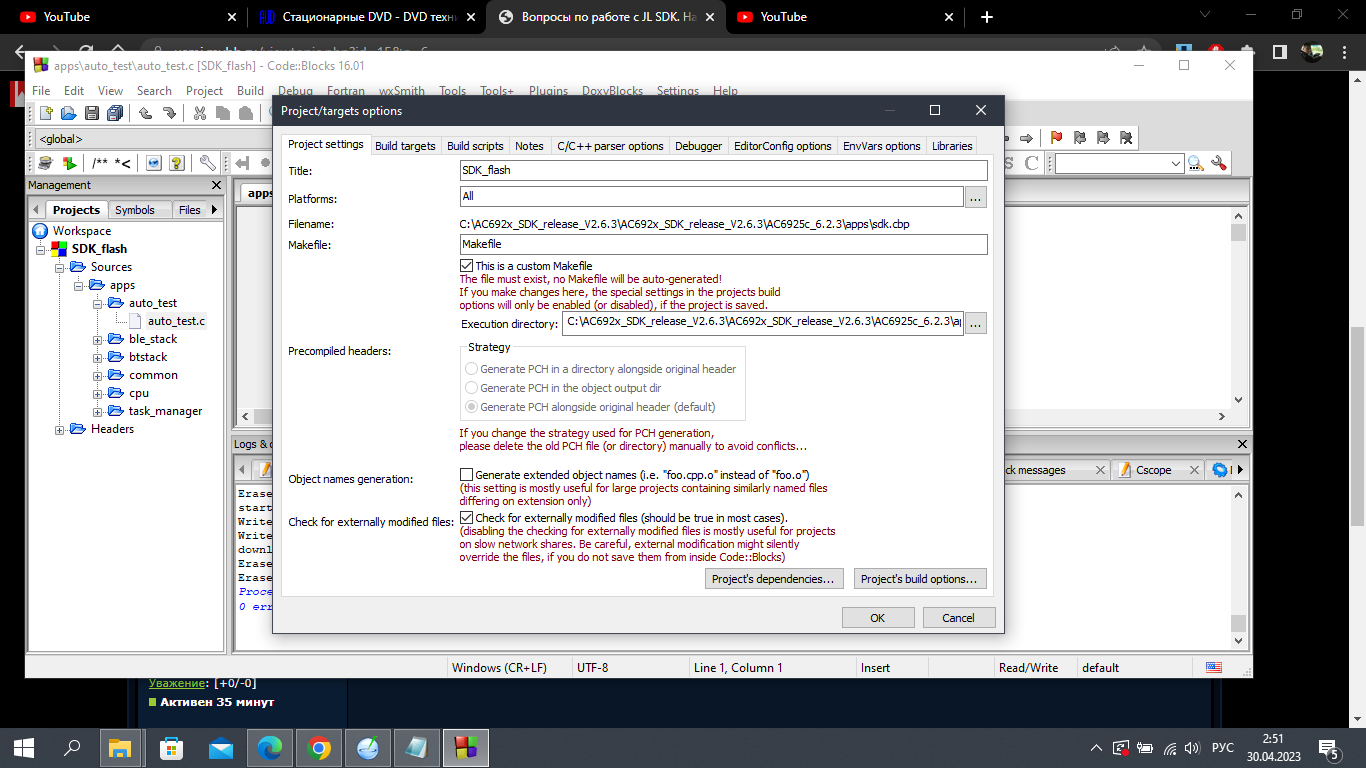Close the Logs panel
Viewport: 1366px width, 768px height.
(1242, 444)
